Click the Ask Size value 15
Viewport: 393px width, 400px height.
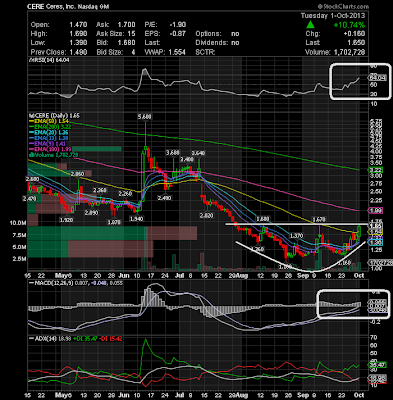(131, 34)
